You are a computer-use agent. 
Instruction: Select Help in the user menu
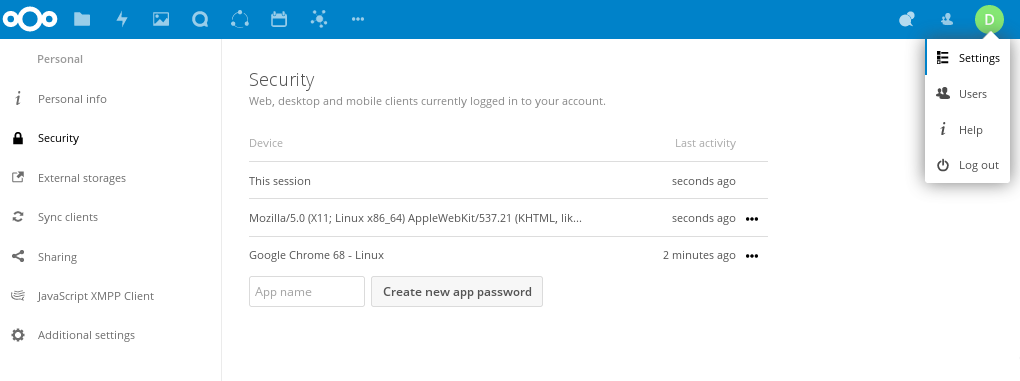(x=967, y=129)
